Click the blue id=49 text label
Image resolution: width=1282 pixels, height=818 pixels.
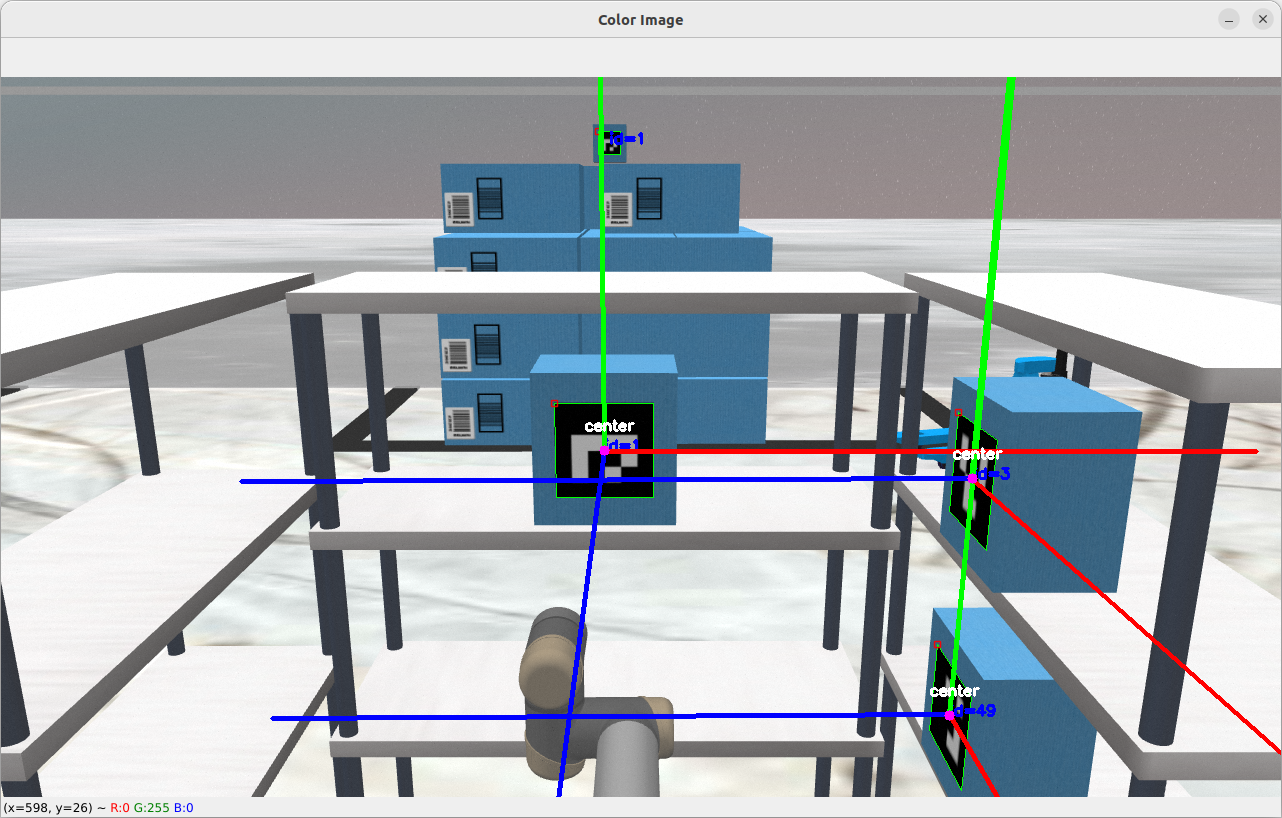977,711
